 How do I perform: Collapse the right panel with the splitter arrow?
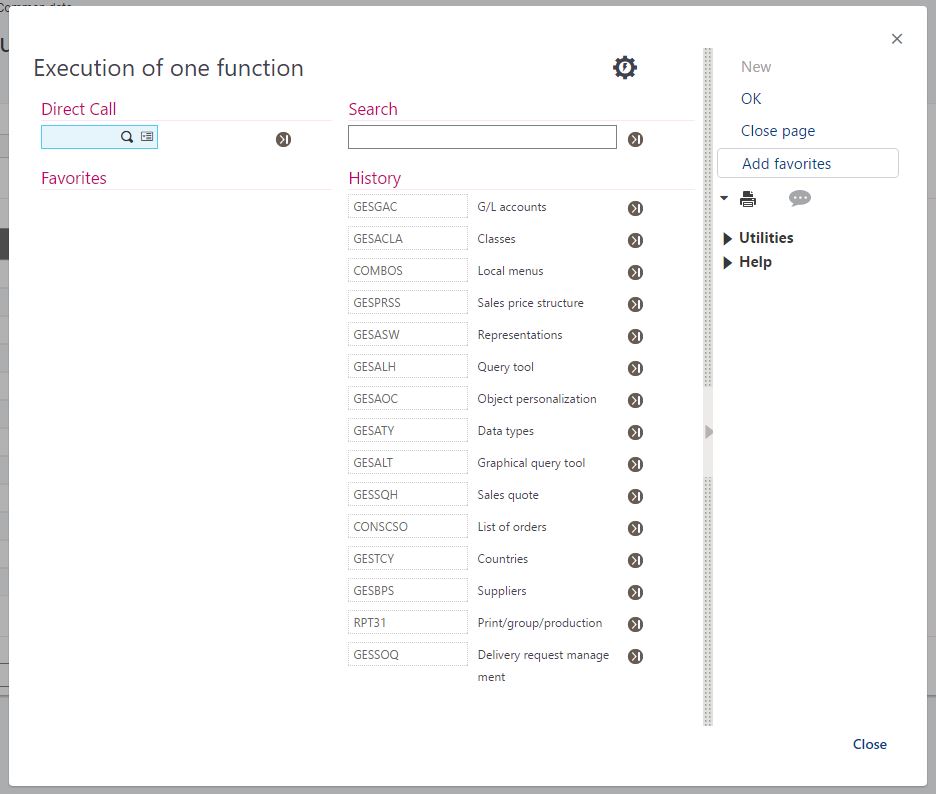click(x=709, y=432)
